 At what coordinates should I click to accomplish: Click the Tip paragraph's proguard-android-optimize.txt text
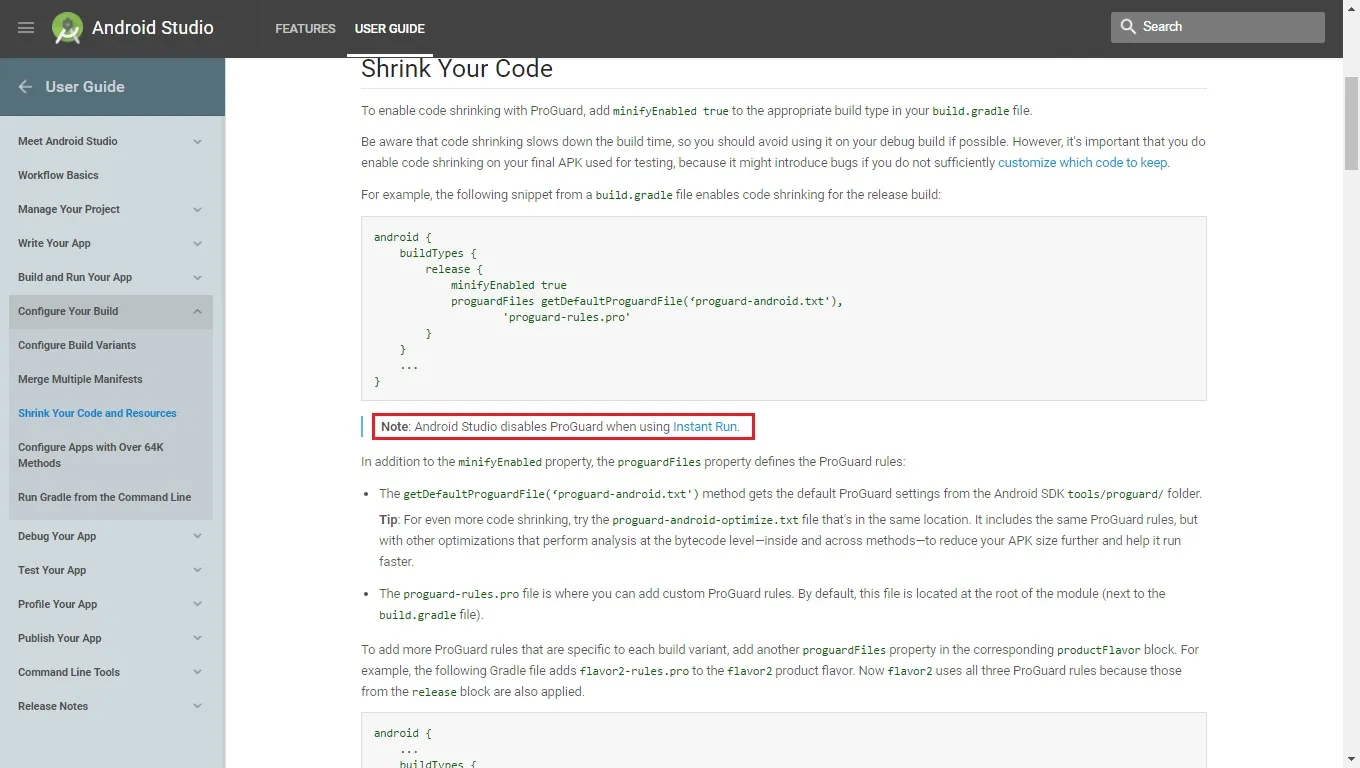[705, 520]
